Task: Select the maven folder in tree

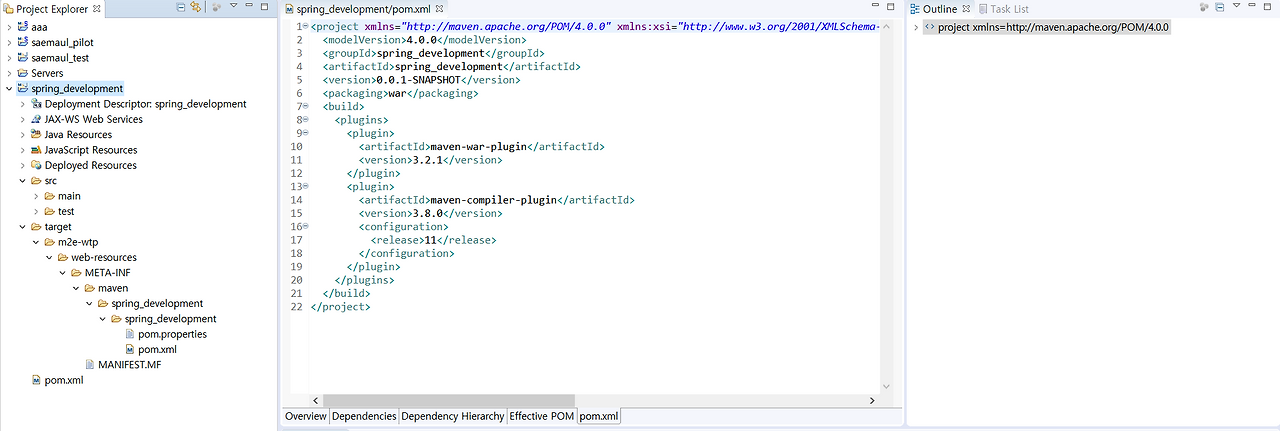Action: coord(105,288)
